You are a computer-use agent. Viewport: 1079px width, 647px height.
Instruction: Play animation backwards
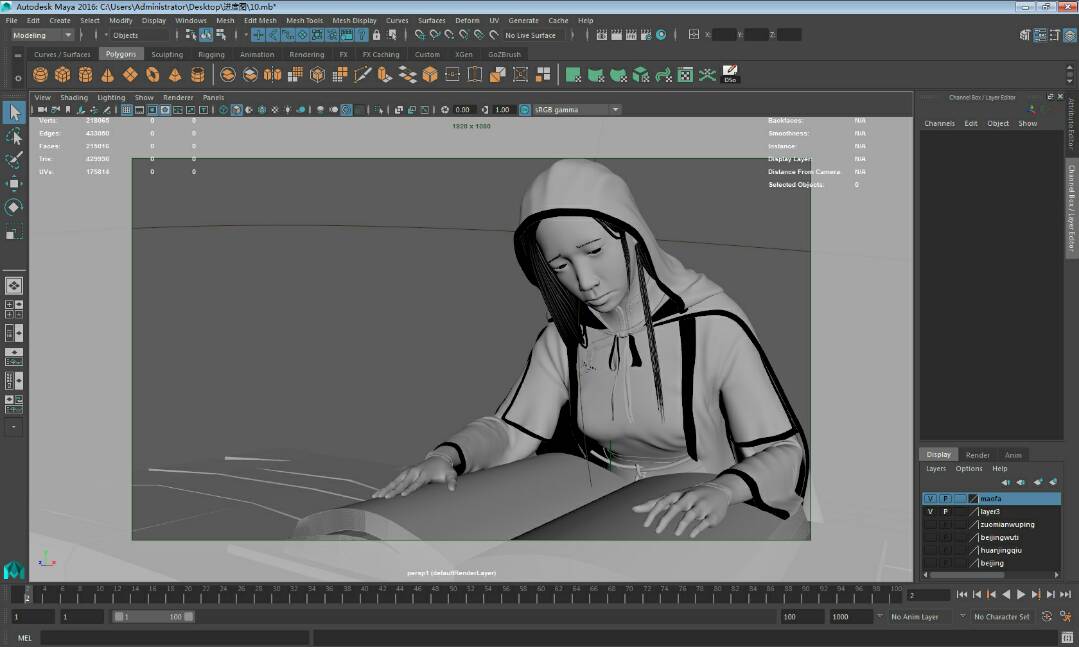[x=1006, y=594]
